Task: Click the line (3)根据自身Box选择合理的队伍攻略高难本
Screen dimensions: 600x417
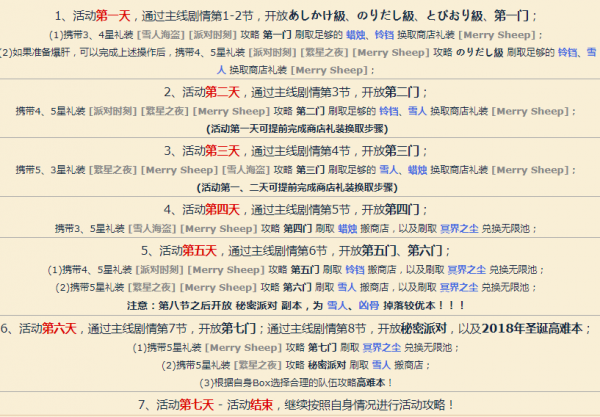Action: pos(296,383)
